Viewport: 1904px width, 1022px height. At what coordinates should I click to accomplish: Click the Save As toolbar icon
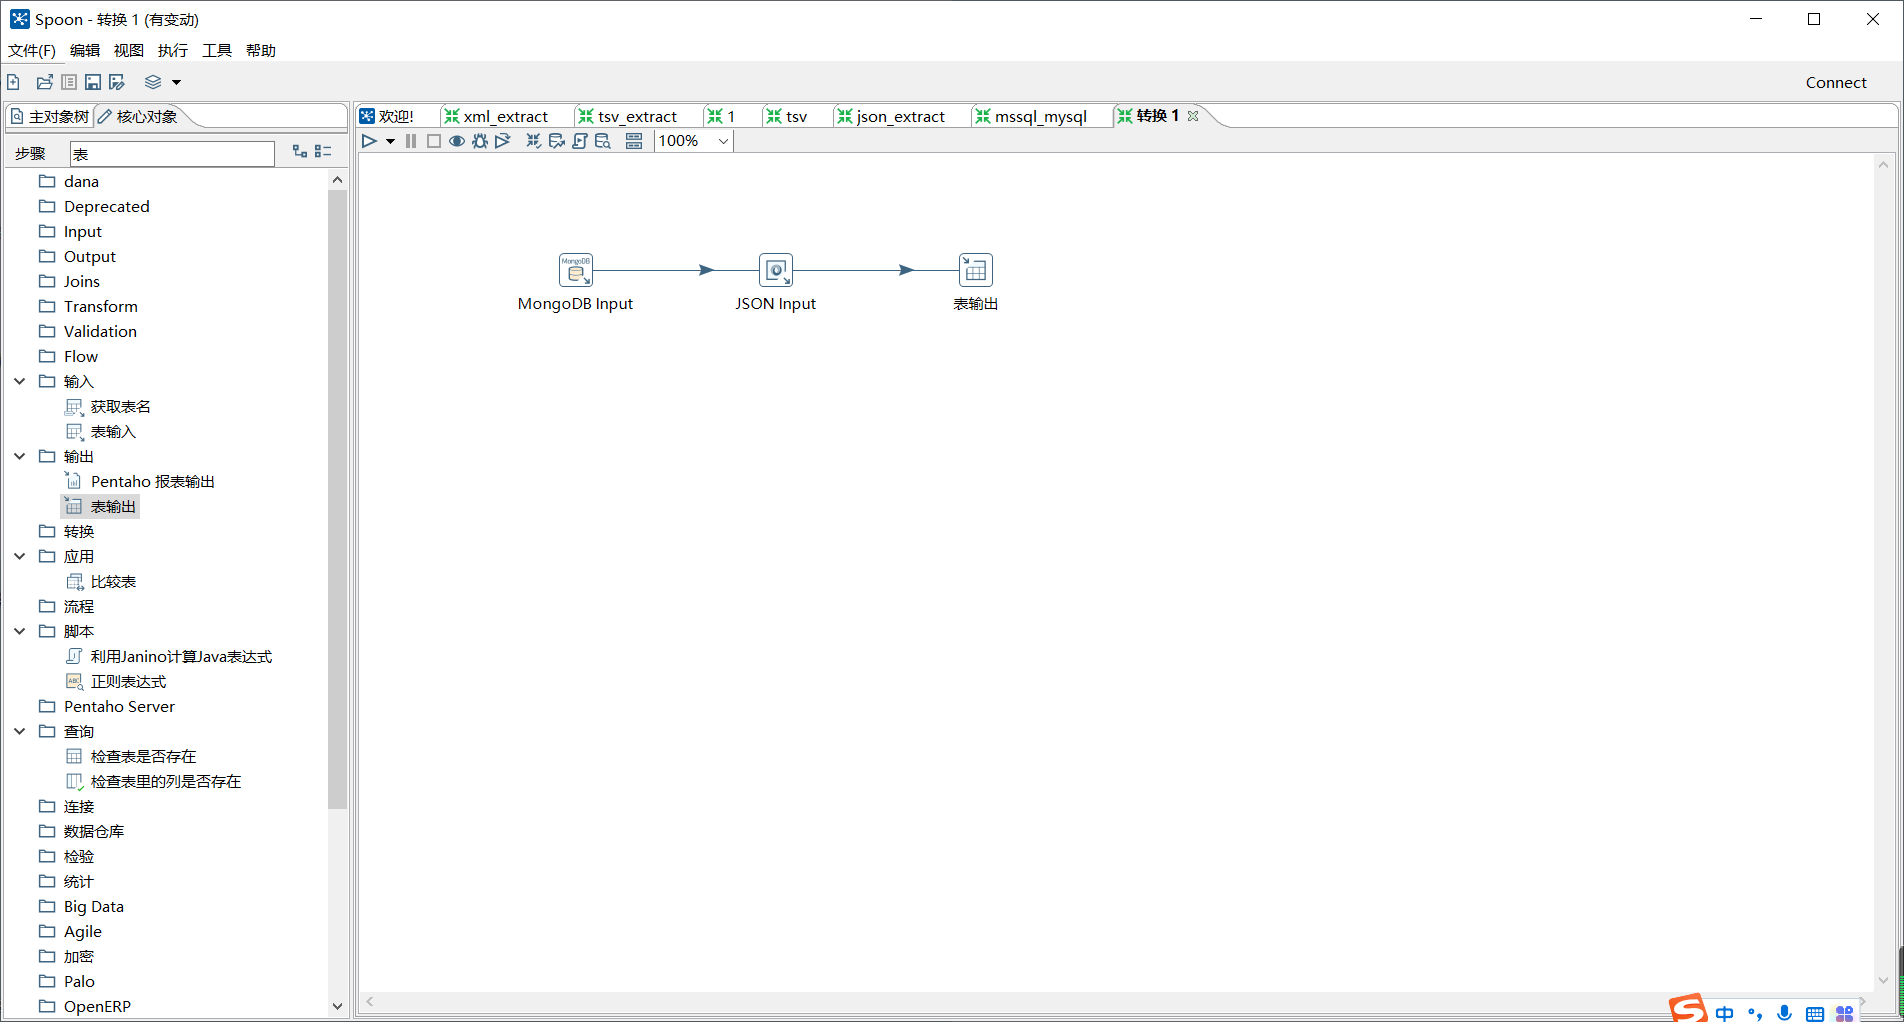[117, 82]
